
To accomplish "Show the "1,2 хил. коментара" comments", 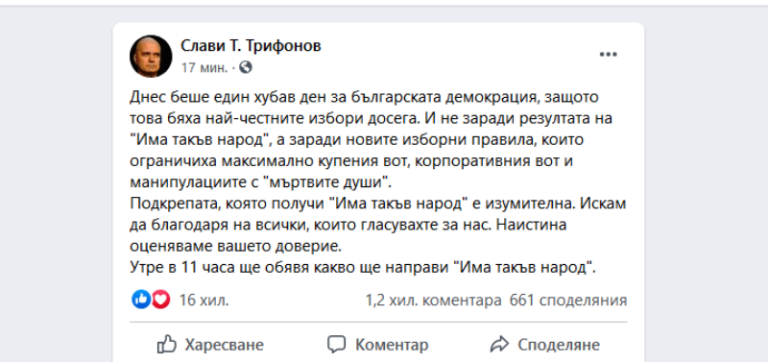I will tap(433, 300).
